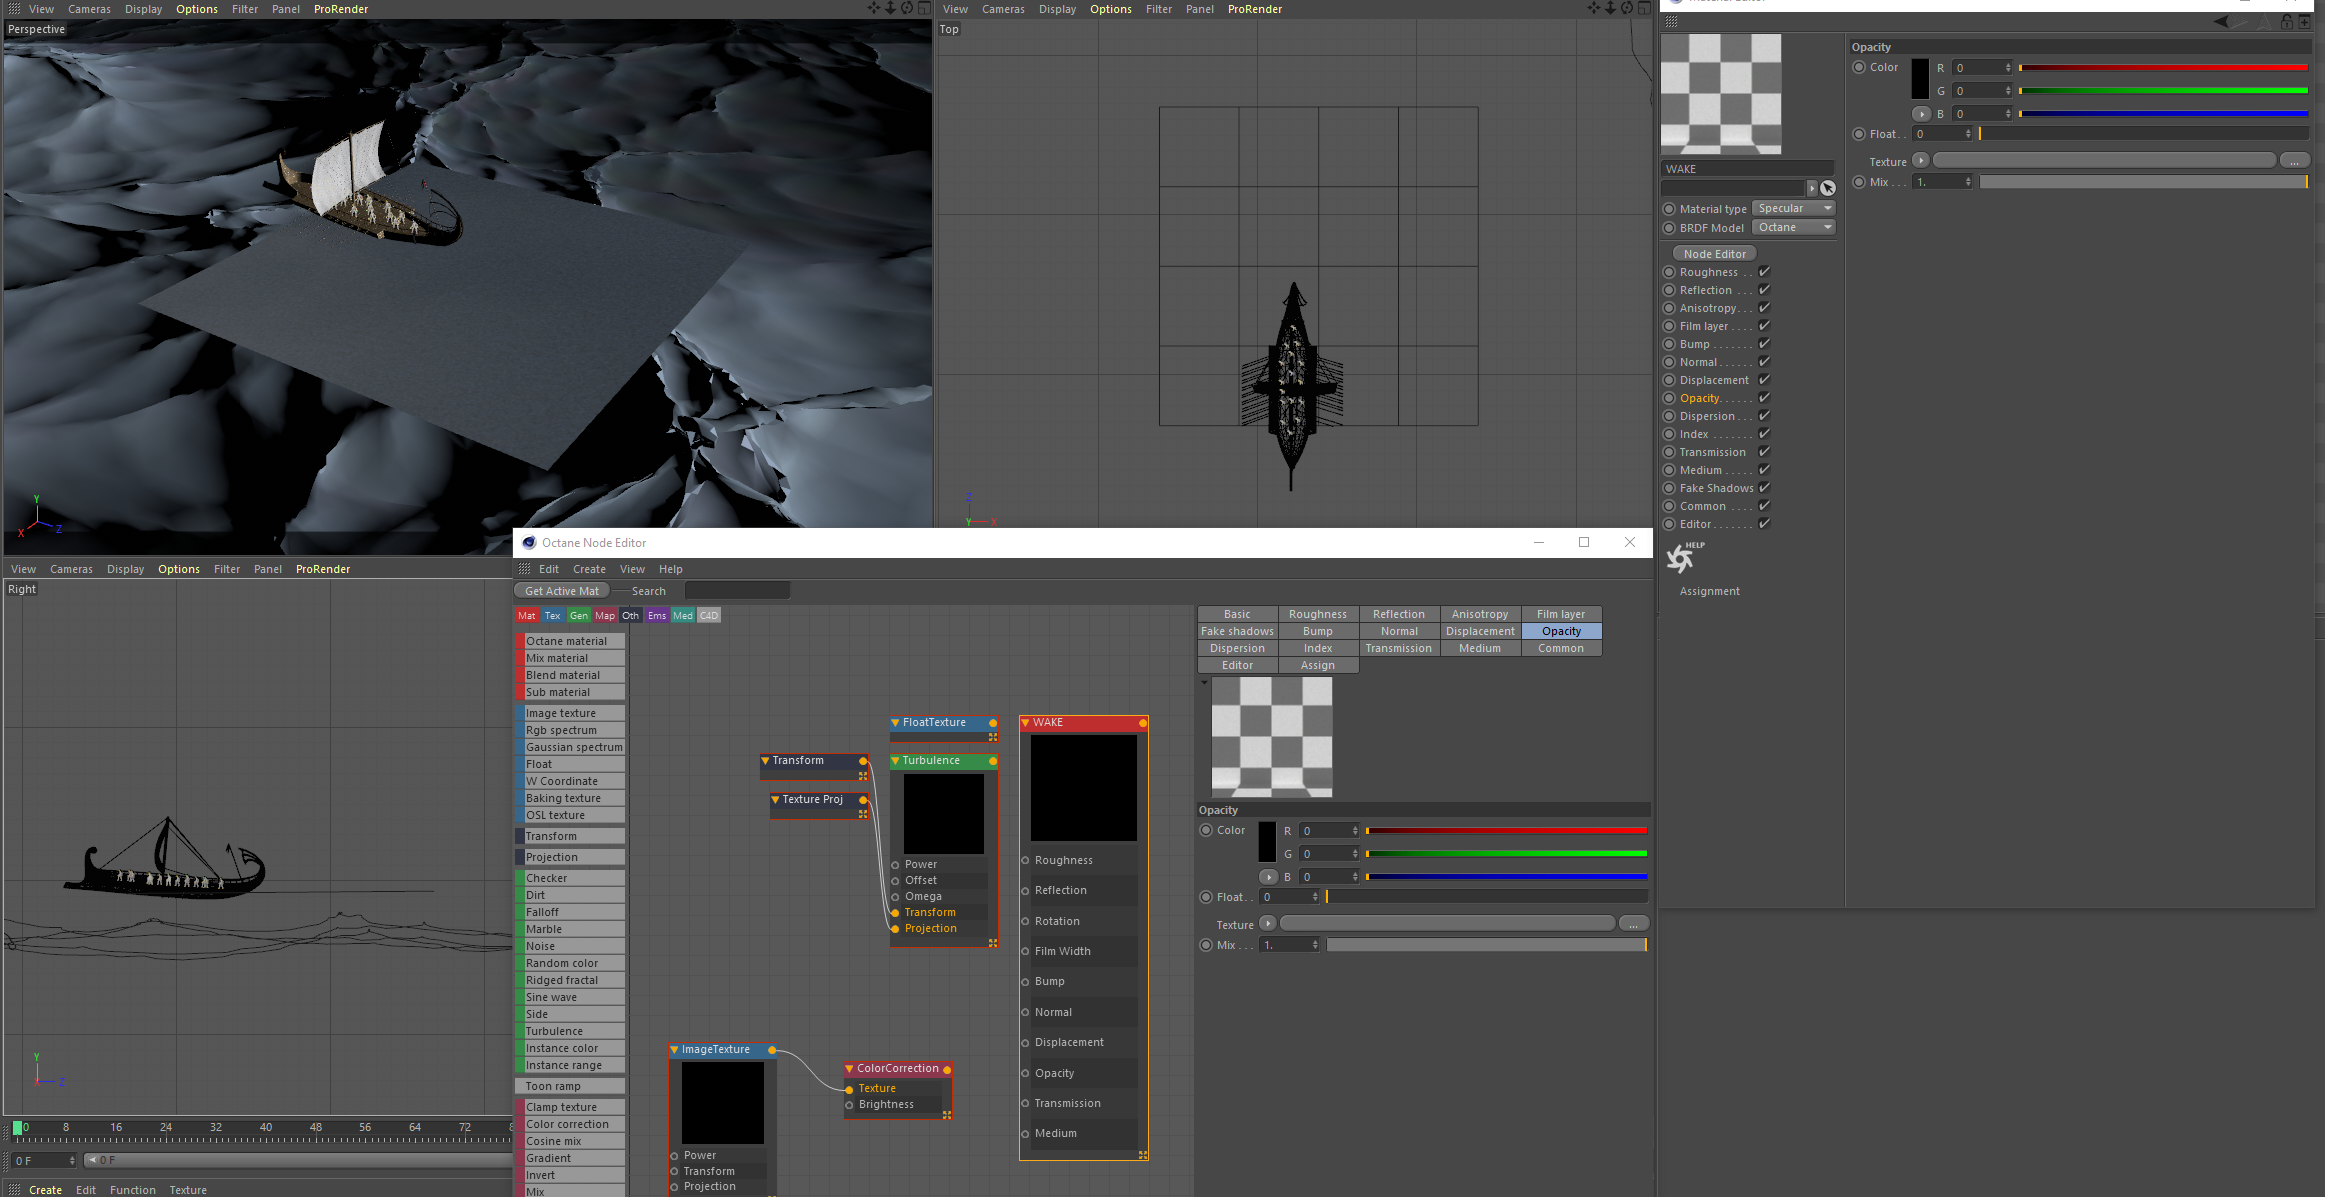Click the back arrow in Material Editor toolbar

(2222, 22)
